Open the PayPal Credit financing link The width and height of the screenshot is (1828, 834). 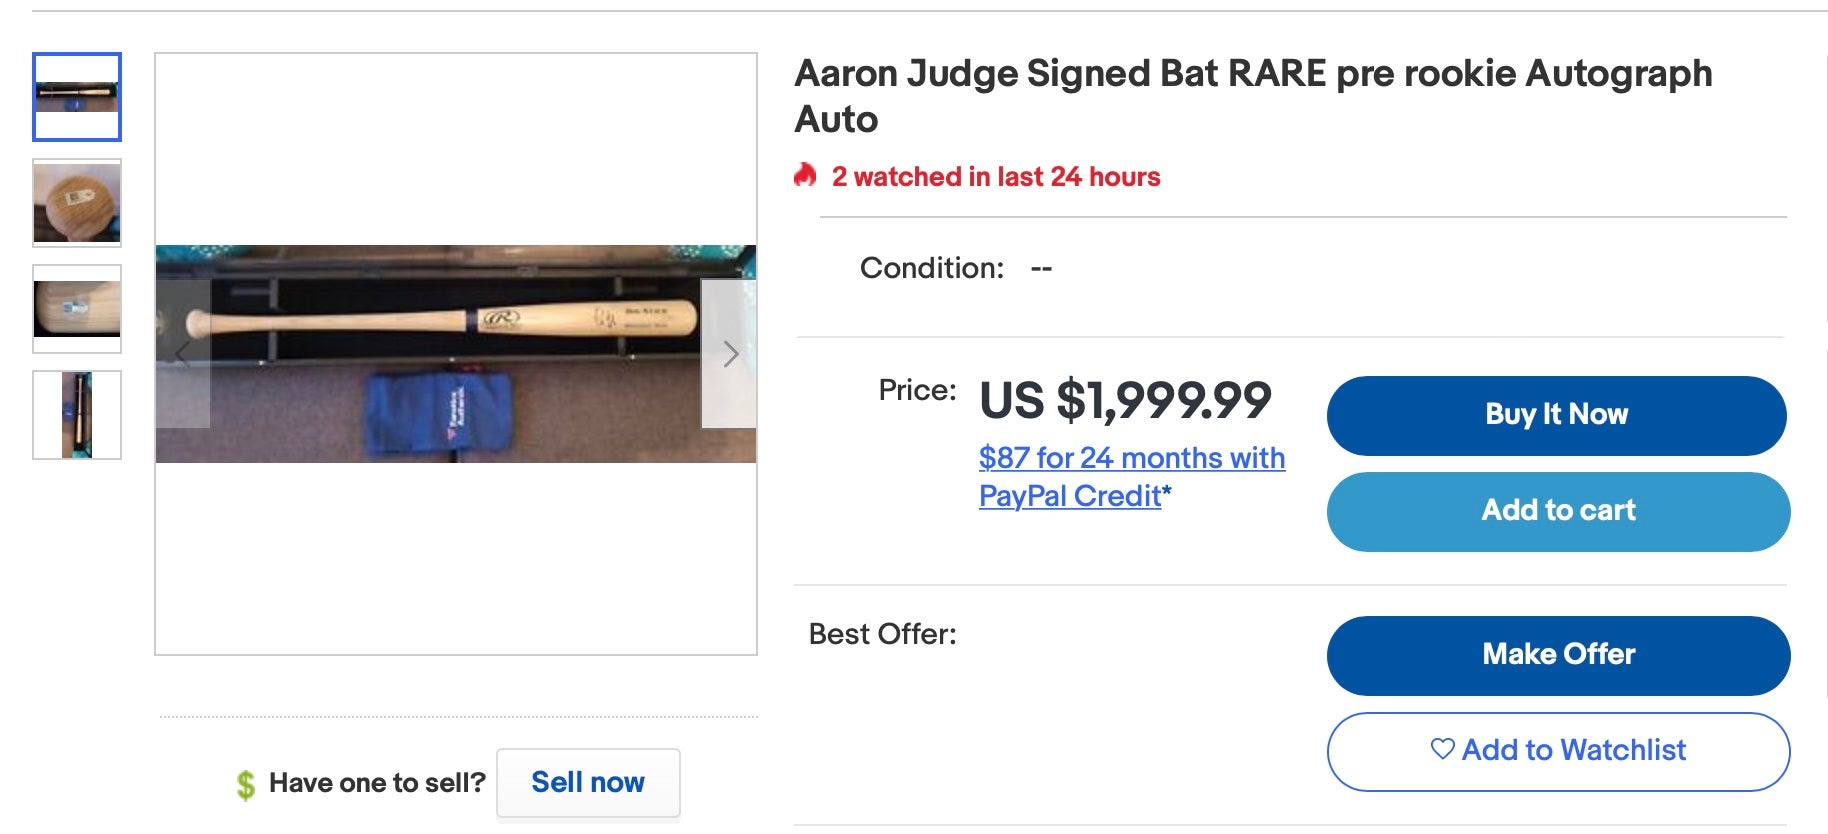coord(1131,476)
